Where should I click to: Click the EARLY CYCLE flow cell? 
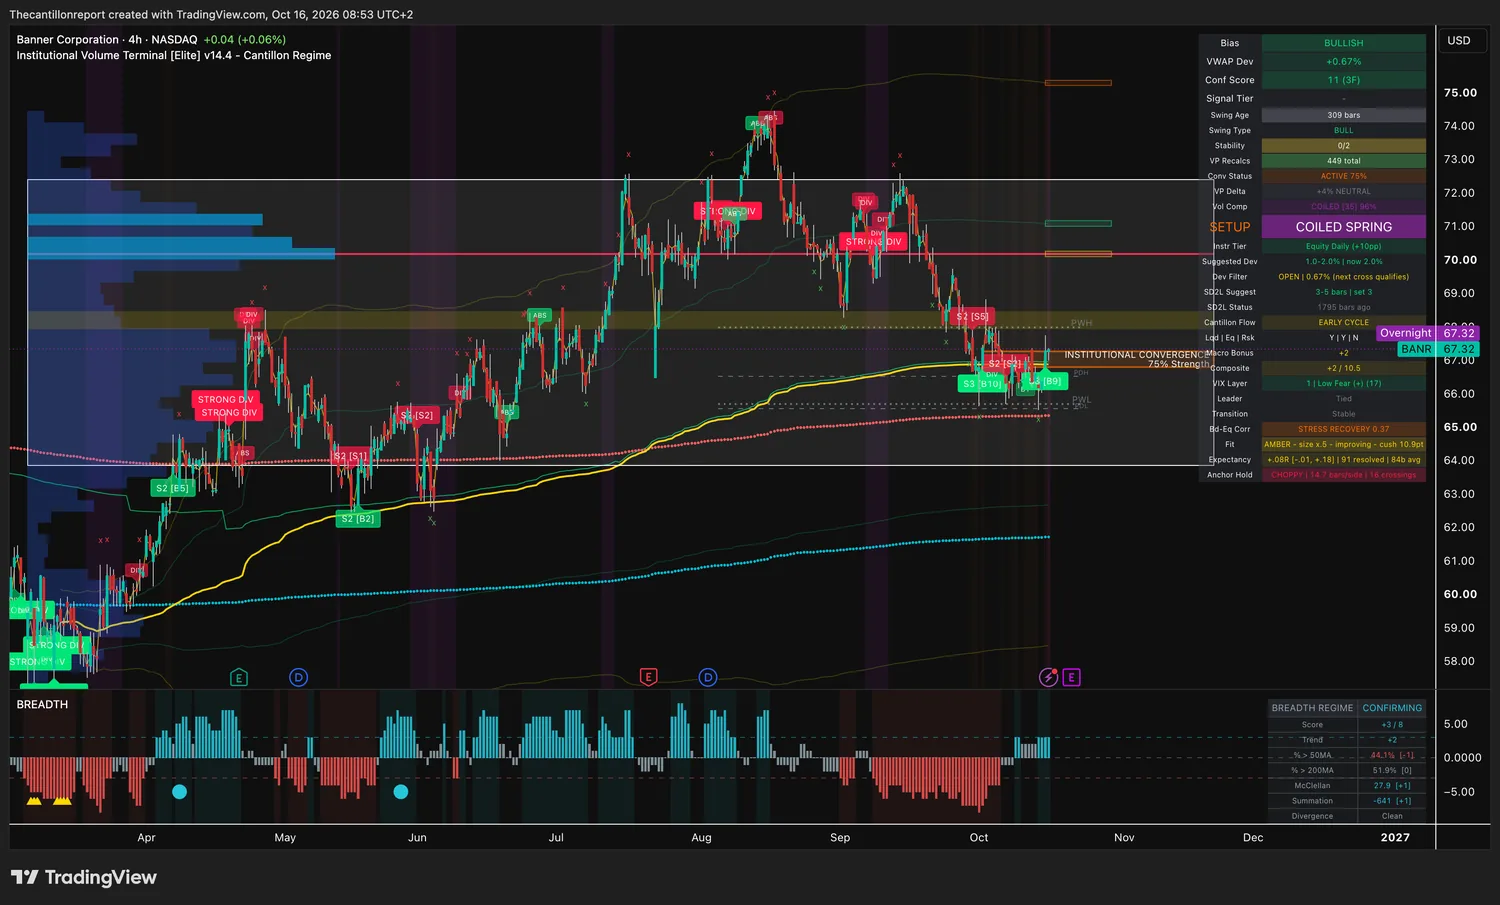(x=1344, y=323)
